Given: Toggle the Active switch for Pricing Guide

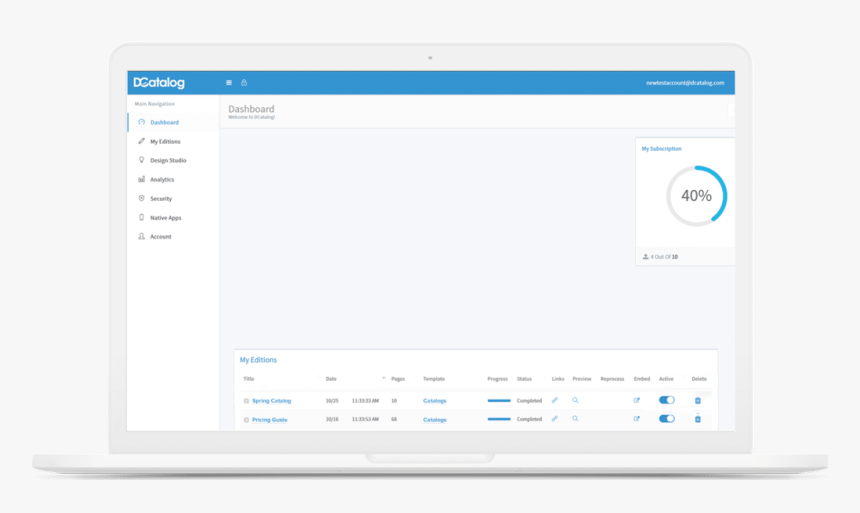Looking at the screenshot, I should coord(666,419).
